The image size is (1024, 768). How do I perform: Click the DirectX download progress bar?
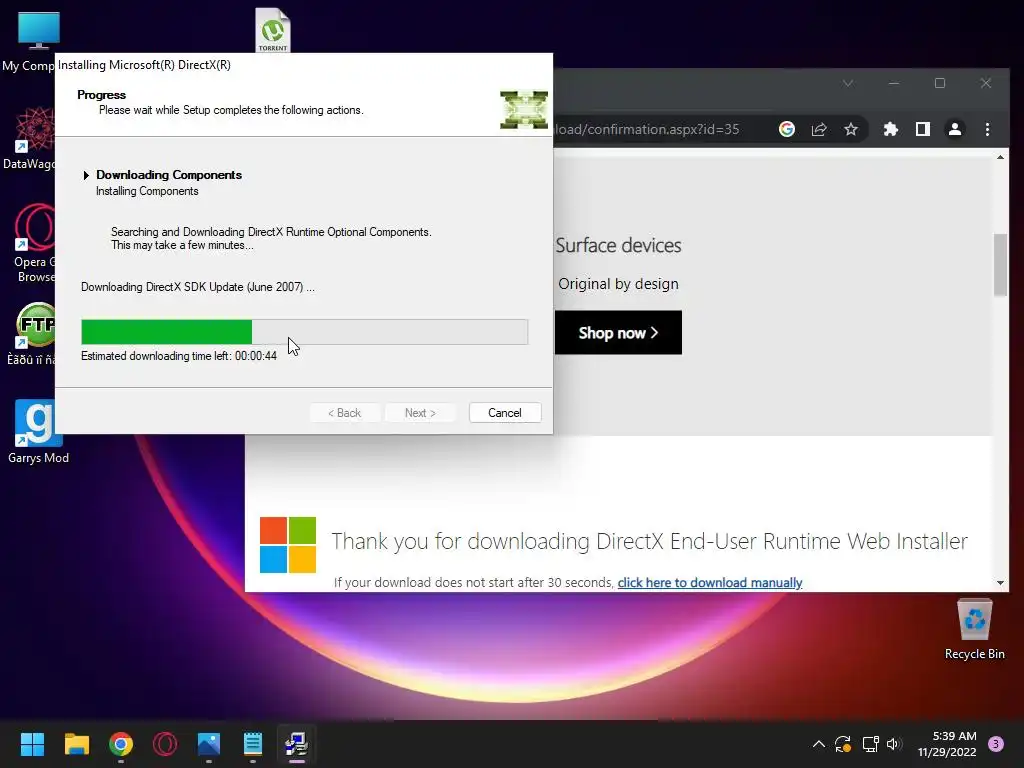304,332
